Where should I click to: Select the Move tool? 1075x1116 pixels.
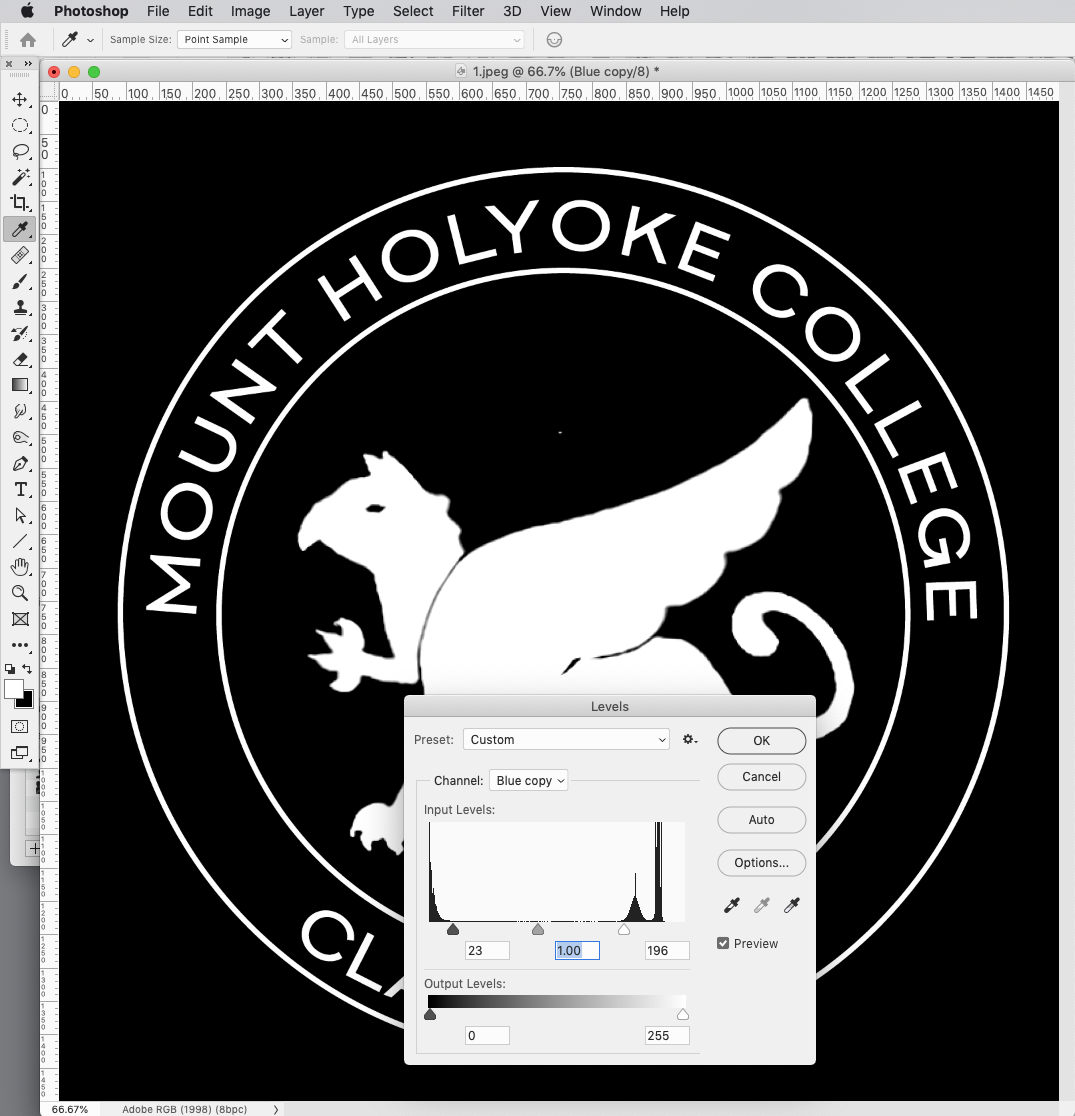point(20,99)
